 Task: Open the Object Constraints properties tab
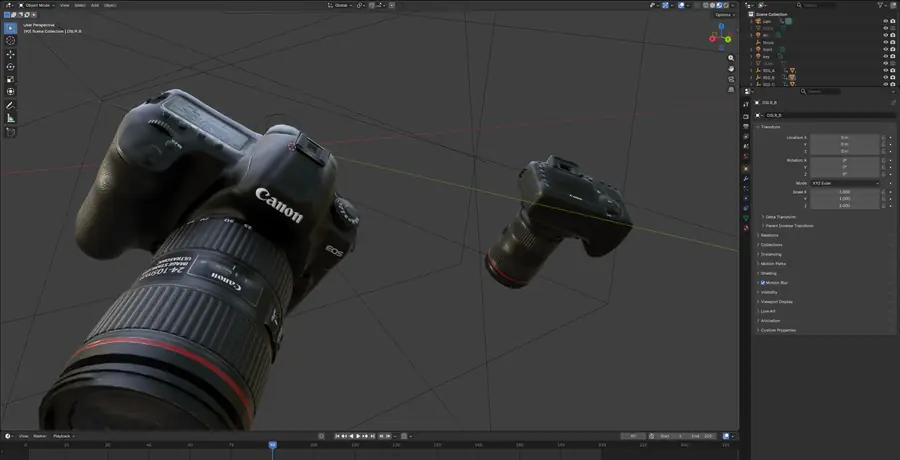(x=746, y=208)
